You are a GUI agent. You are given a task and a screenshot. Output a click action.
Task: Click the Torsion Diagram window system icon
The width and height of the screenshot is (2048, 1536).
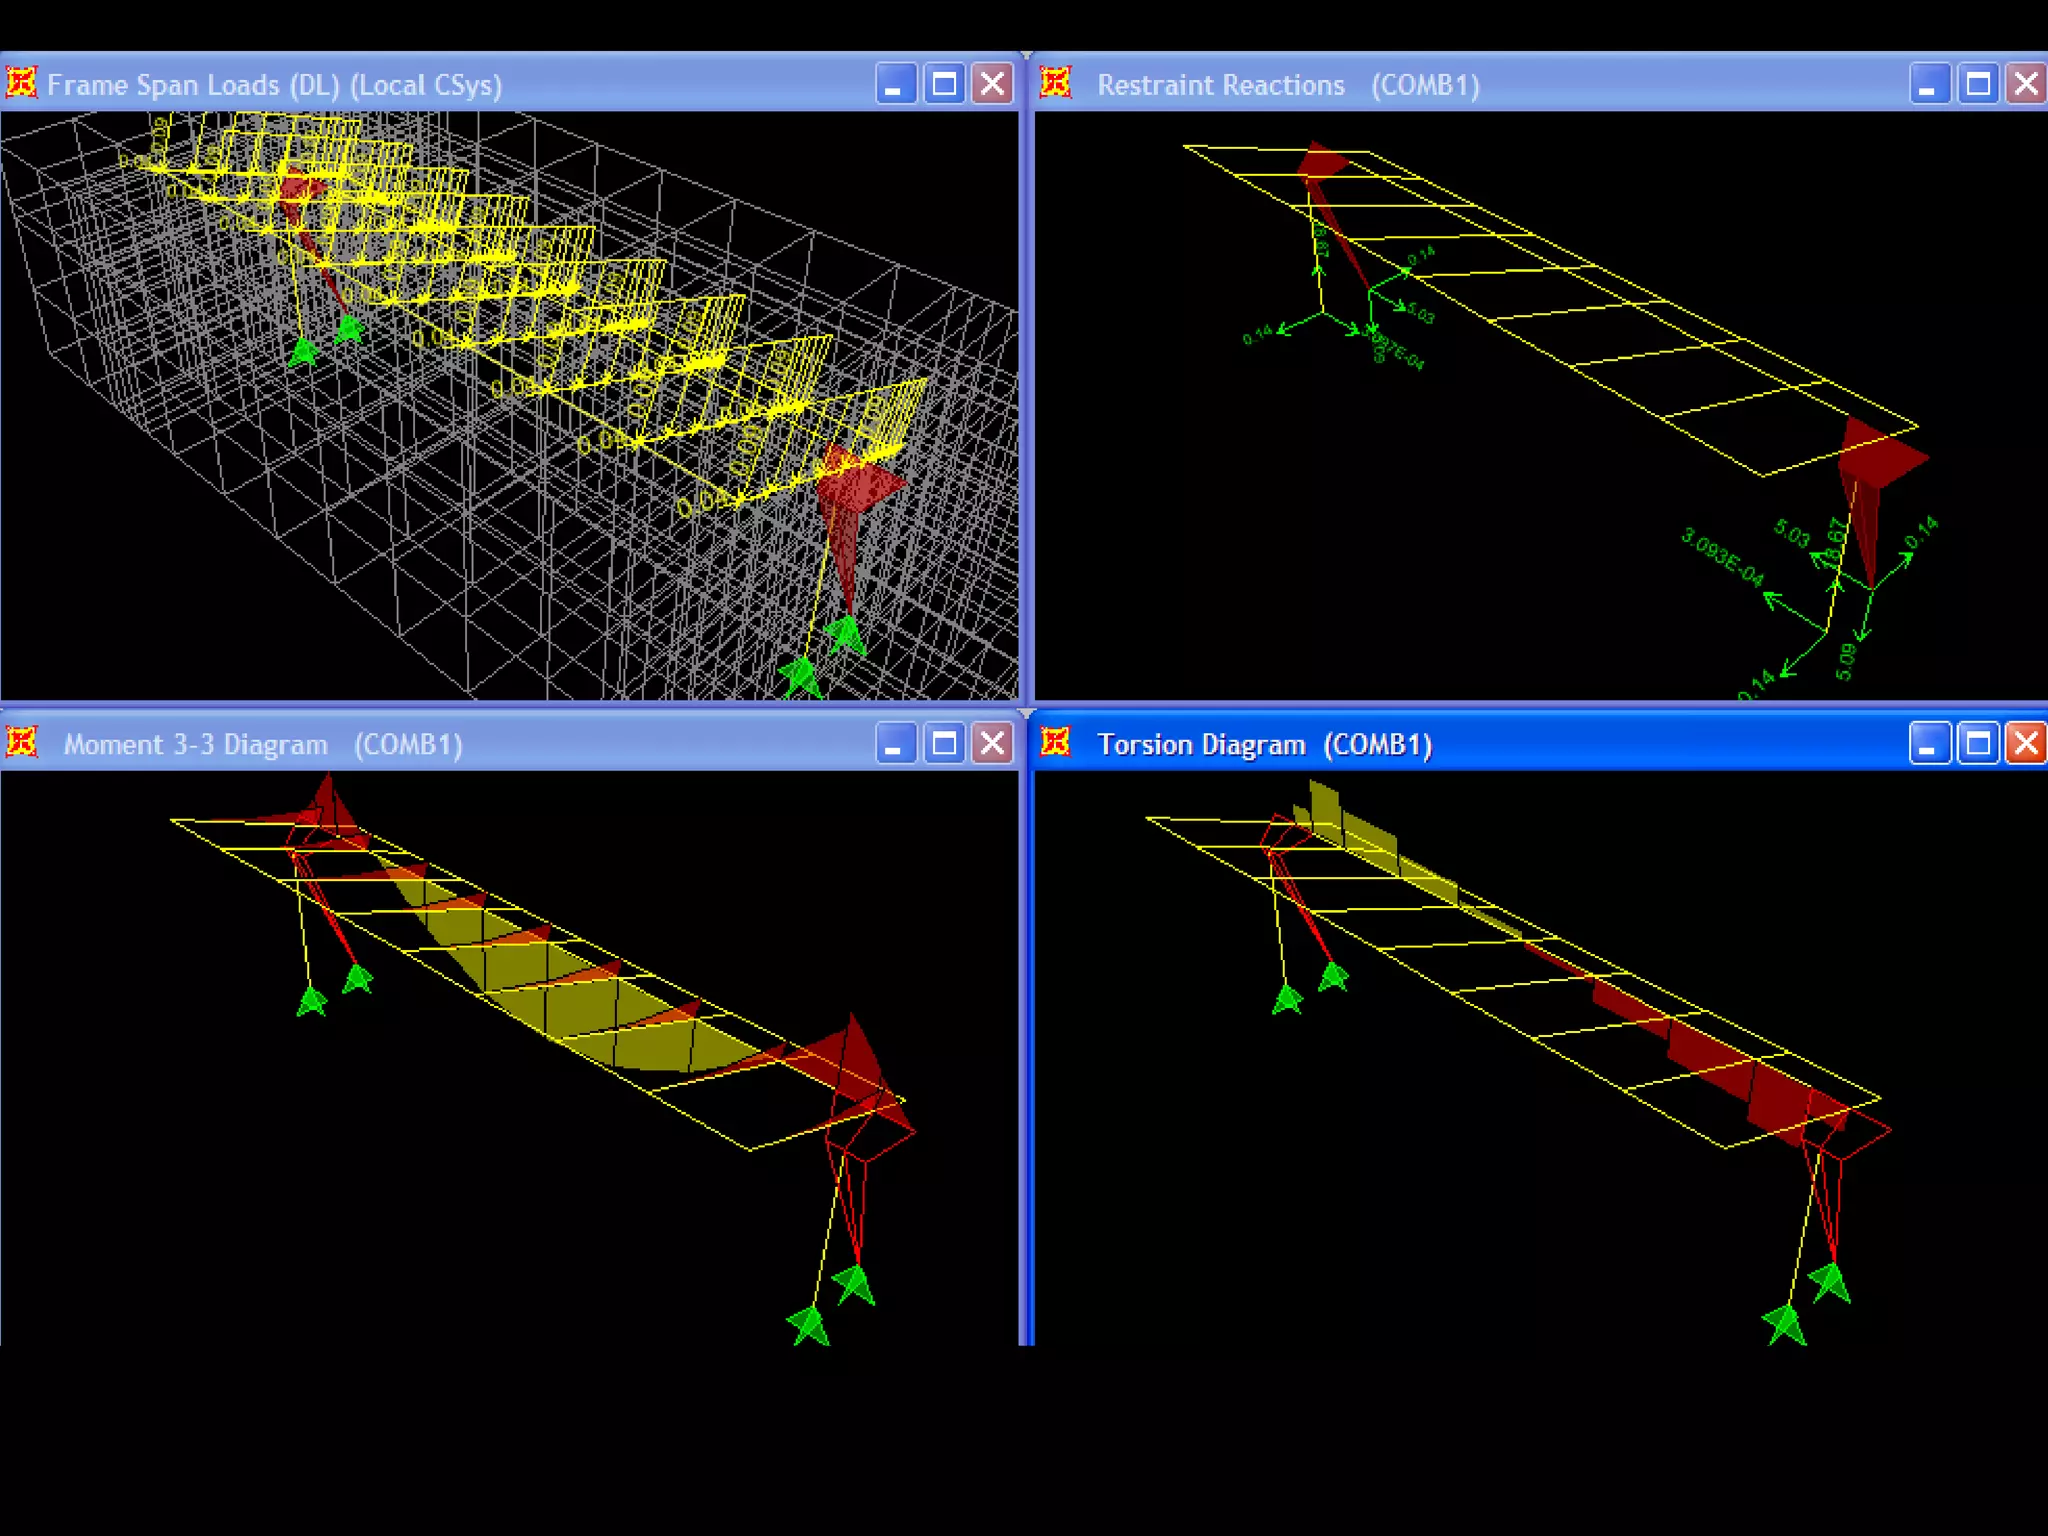click(x=1056, y=742)
